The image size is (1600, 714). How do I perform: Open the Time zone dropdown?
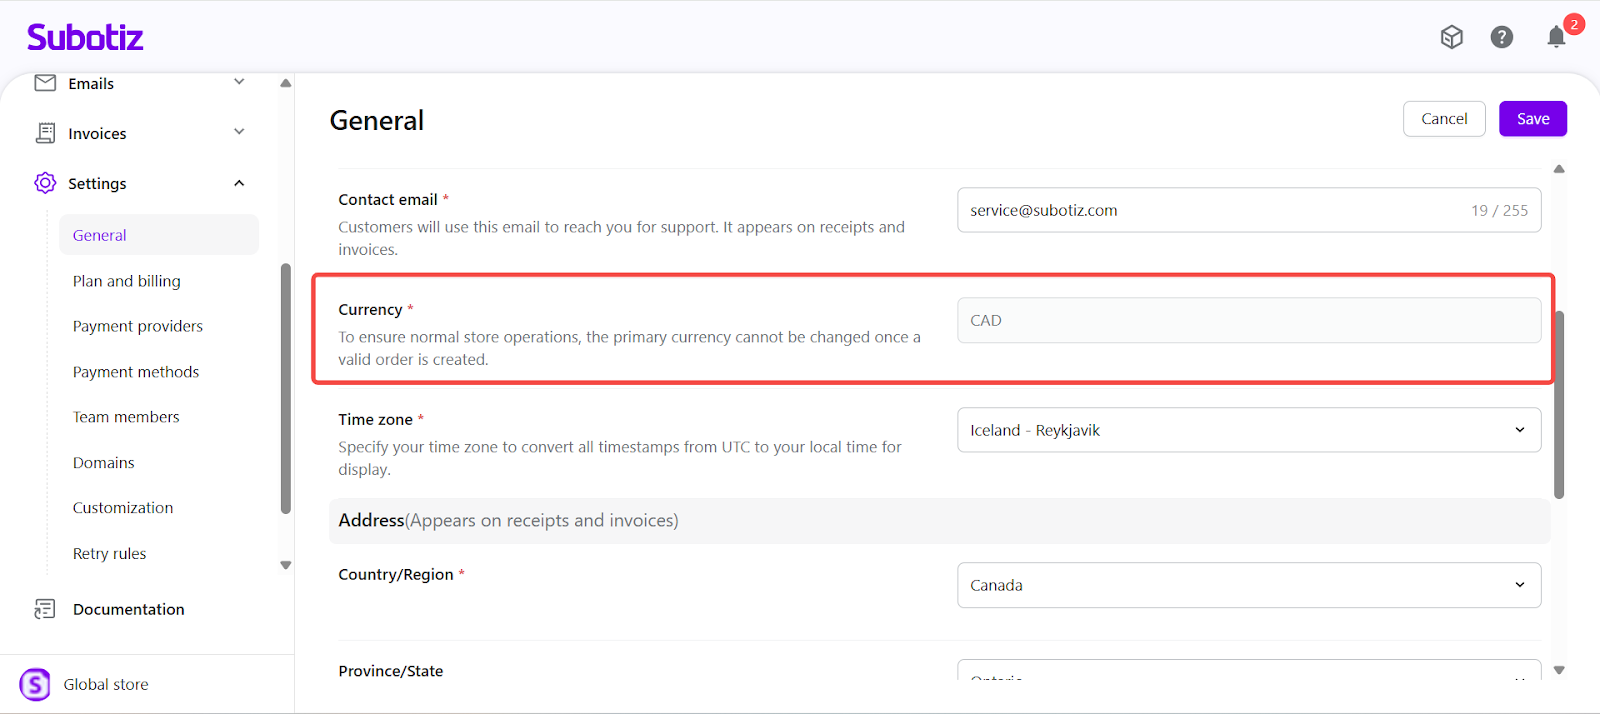(x=1248, y=430)
